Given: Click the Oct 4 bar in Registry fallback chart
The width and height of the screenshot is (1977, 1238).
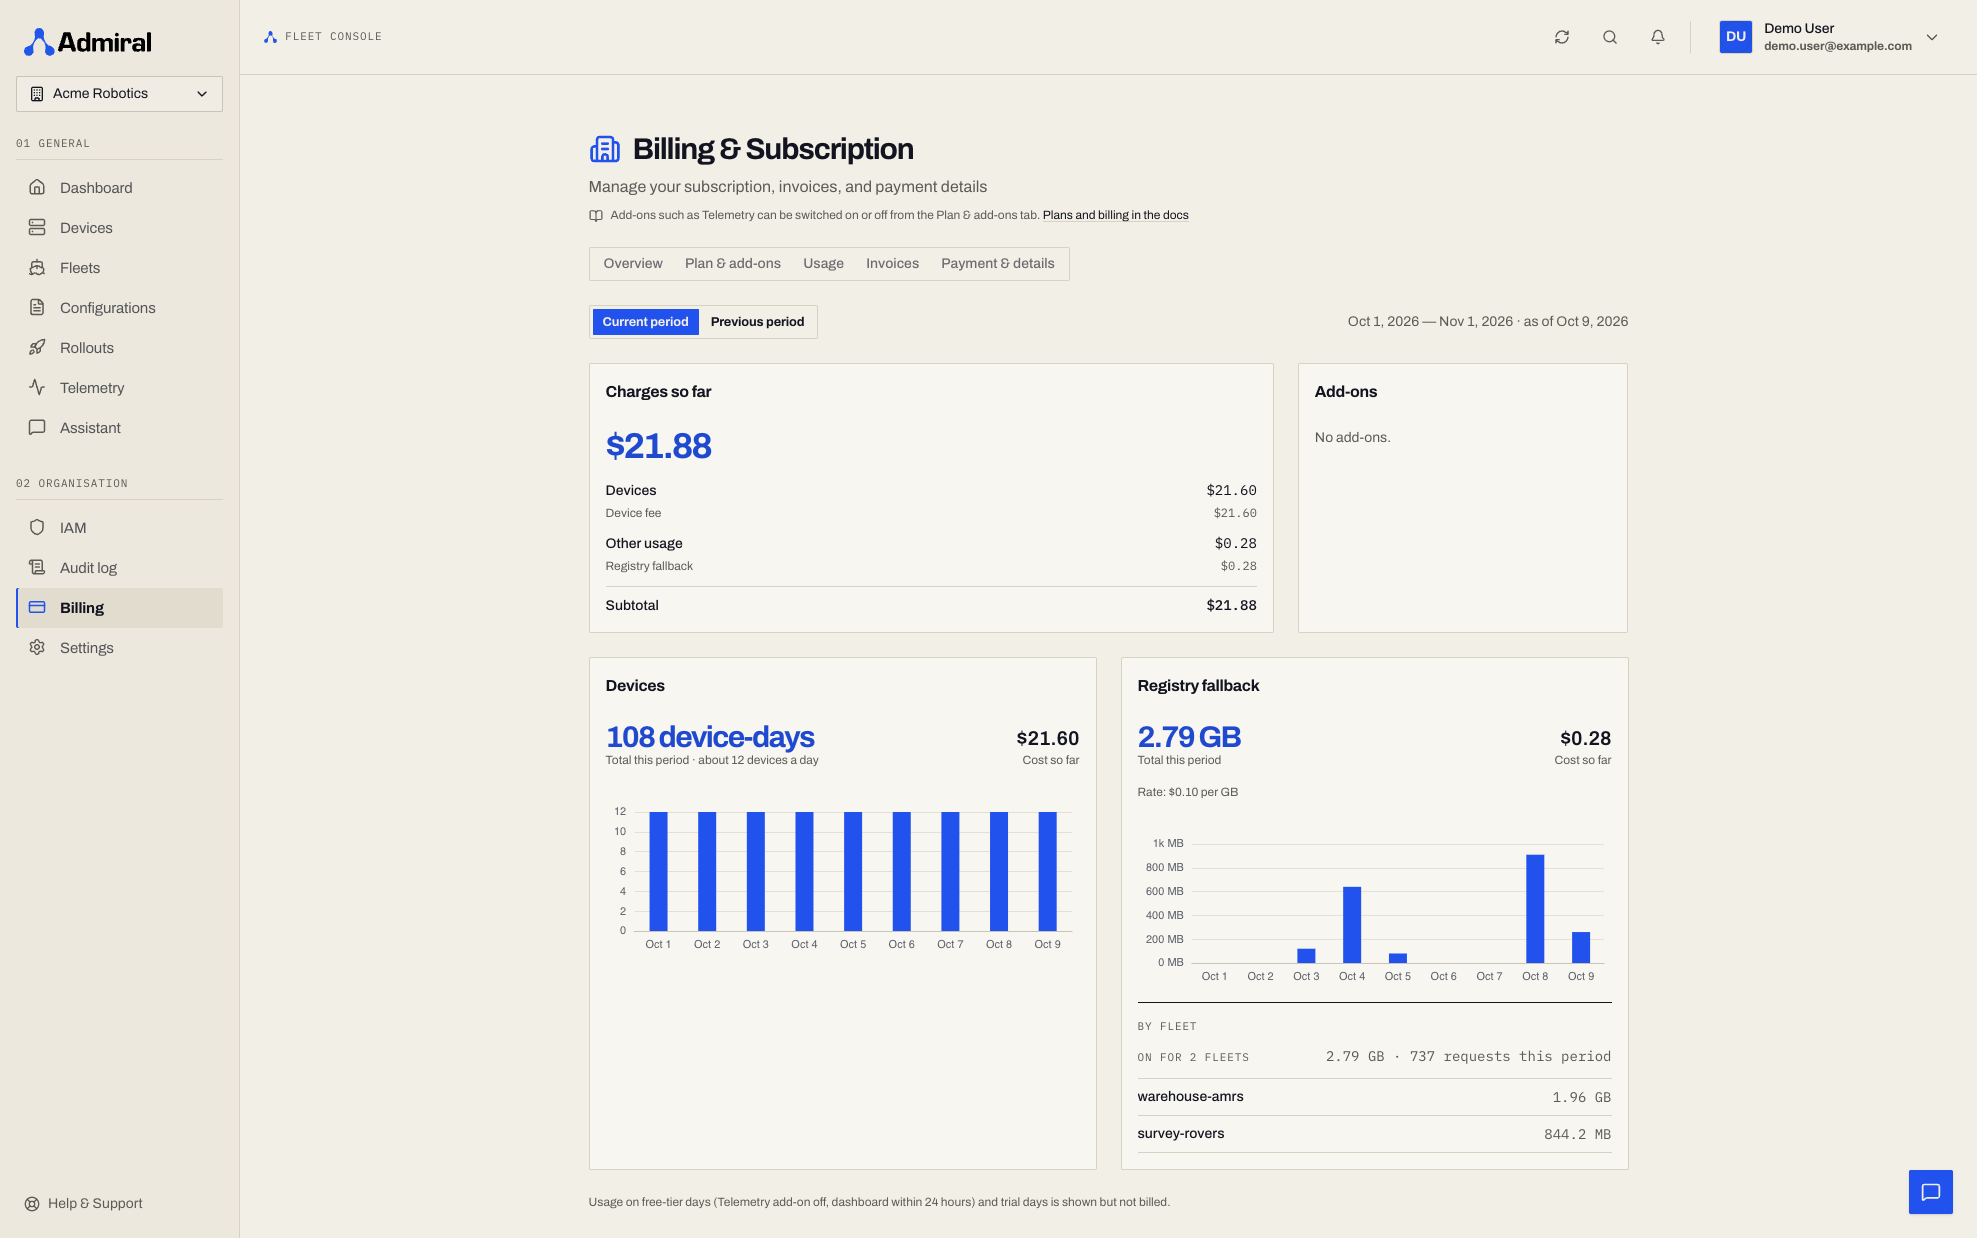Looking at the screenshot, I should point(1352,924).
